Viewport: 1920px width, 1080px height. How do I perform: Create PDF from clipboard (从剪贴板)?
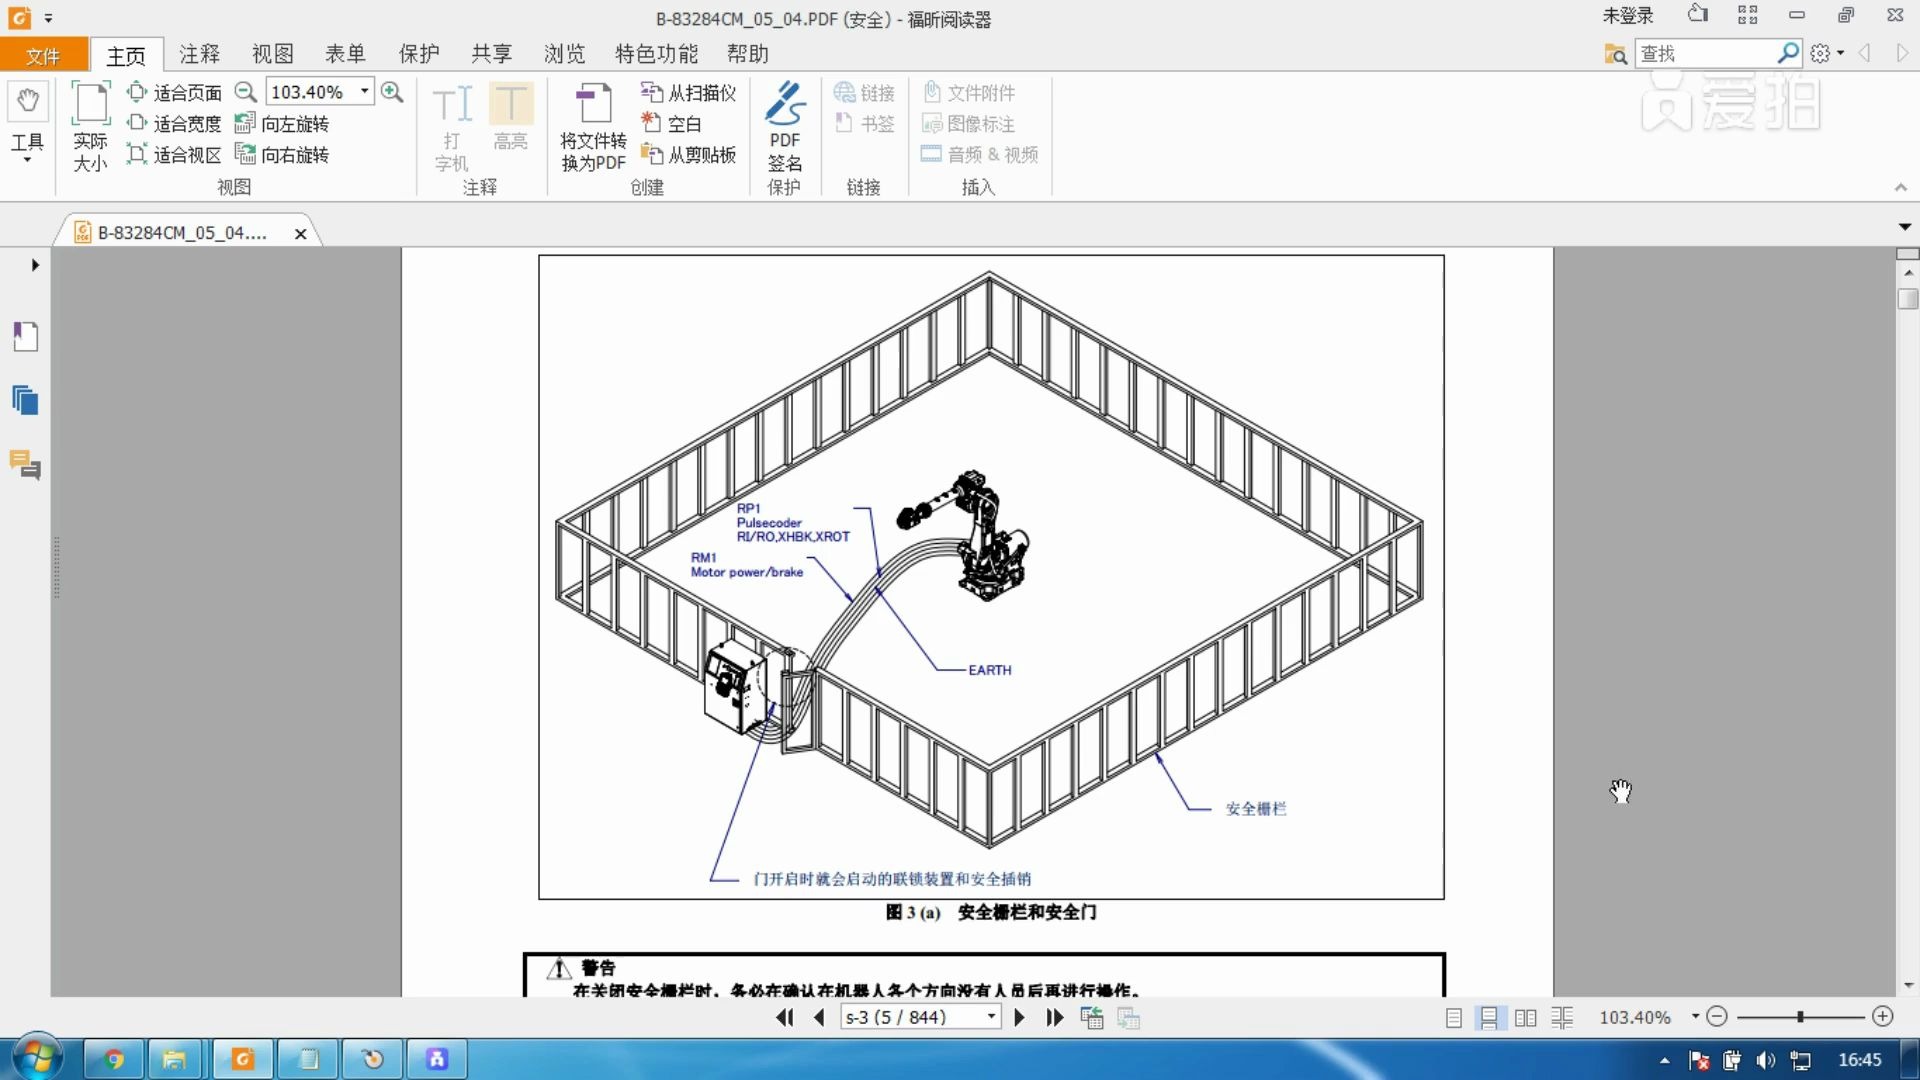click(x=688, y=155)
